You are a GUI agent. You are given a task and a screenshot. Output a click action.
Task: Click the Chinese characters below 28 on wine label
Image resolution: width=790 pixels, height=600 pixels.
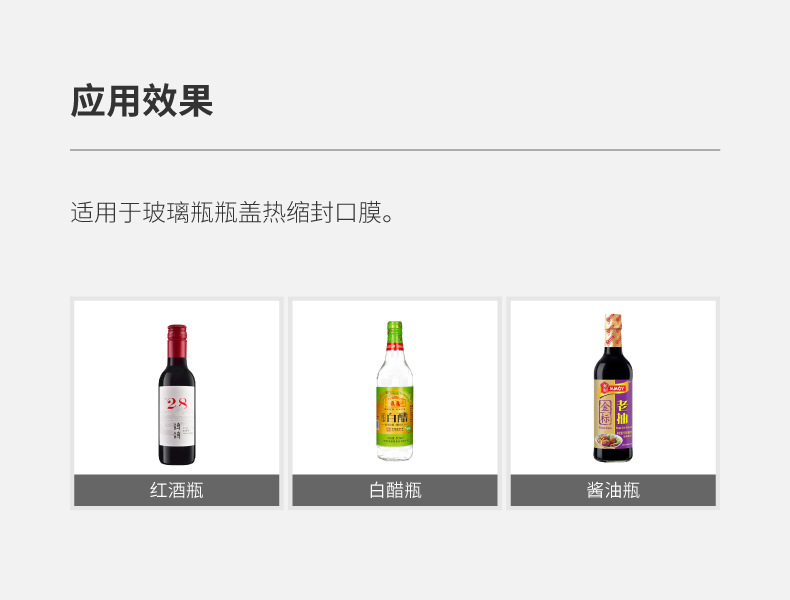tap(177, 432)
